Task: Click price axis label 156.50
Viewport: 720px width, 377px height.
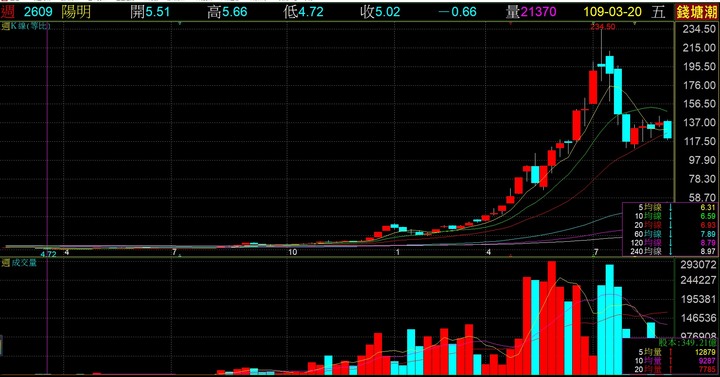Action: [x=699, y=104]
